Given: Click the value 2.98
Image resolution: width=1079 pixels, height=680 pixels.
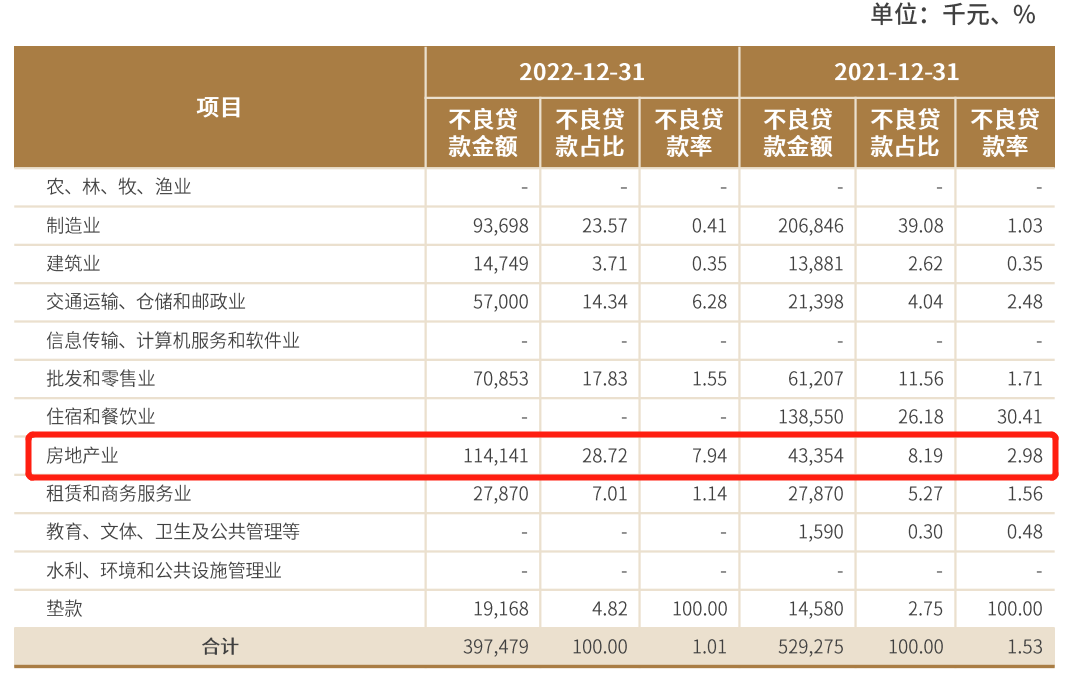Looking at the screenshot, I should [x=1025, y=456].
